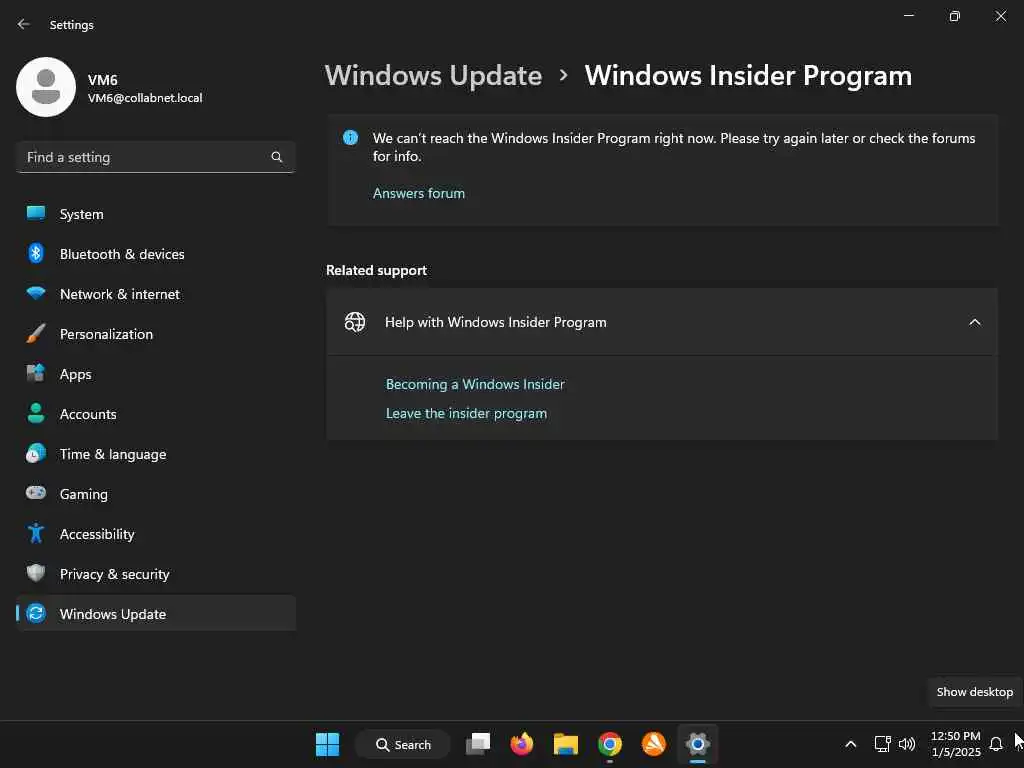Open Task View from the taskbar
This screenshot has width=1024, height=768.
[478, 744]
